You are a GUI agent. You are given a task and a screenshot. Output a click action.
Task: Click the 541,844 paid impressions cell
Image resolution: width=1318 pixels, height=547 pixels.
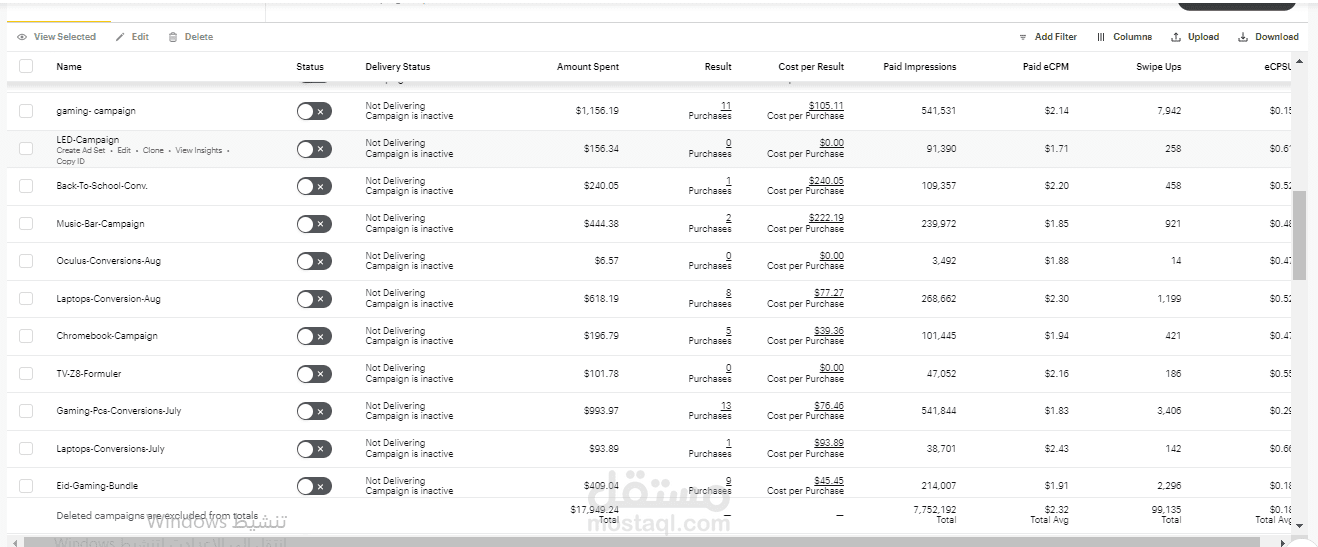(x=939, y=411)
